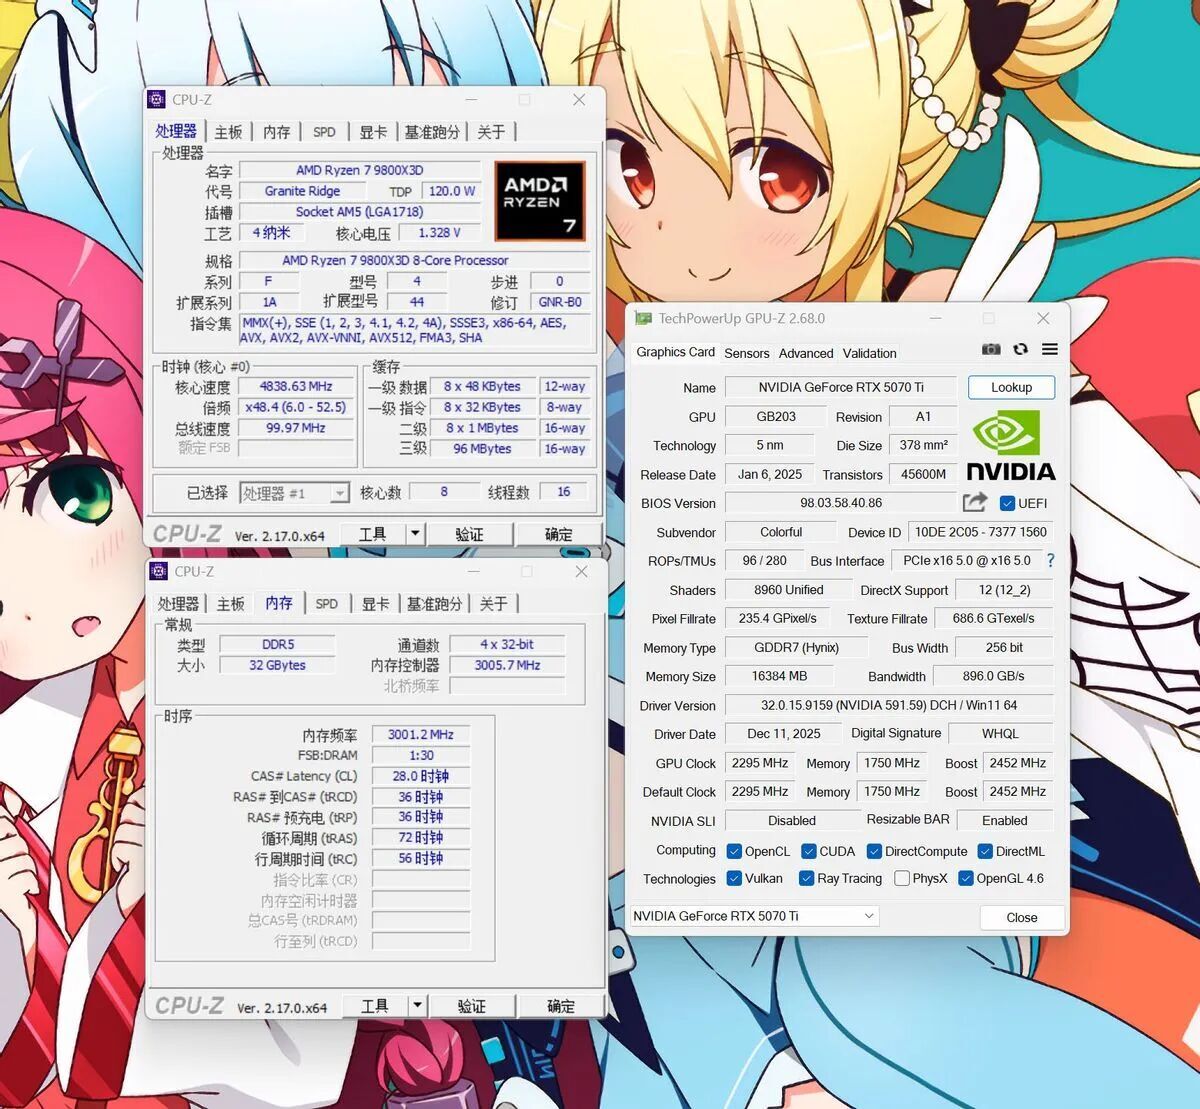Click the memory size value 32 GBytes
This screenshot has height=1109, width=1200.
pos(278,665)
